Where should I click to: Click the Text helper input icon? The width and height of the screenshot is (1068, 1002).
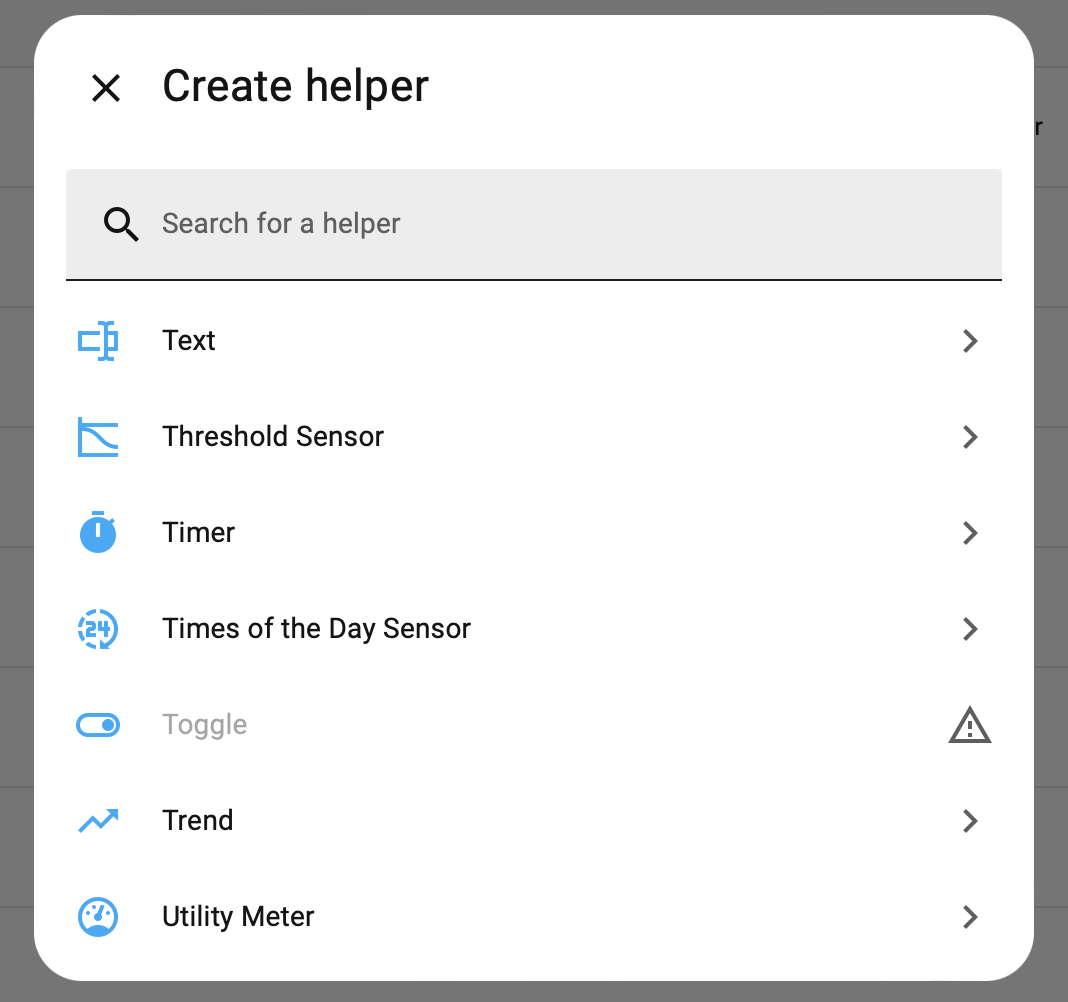click(98, 341)
